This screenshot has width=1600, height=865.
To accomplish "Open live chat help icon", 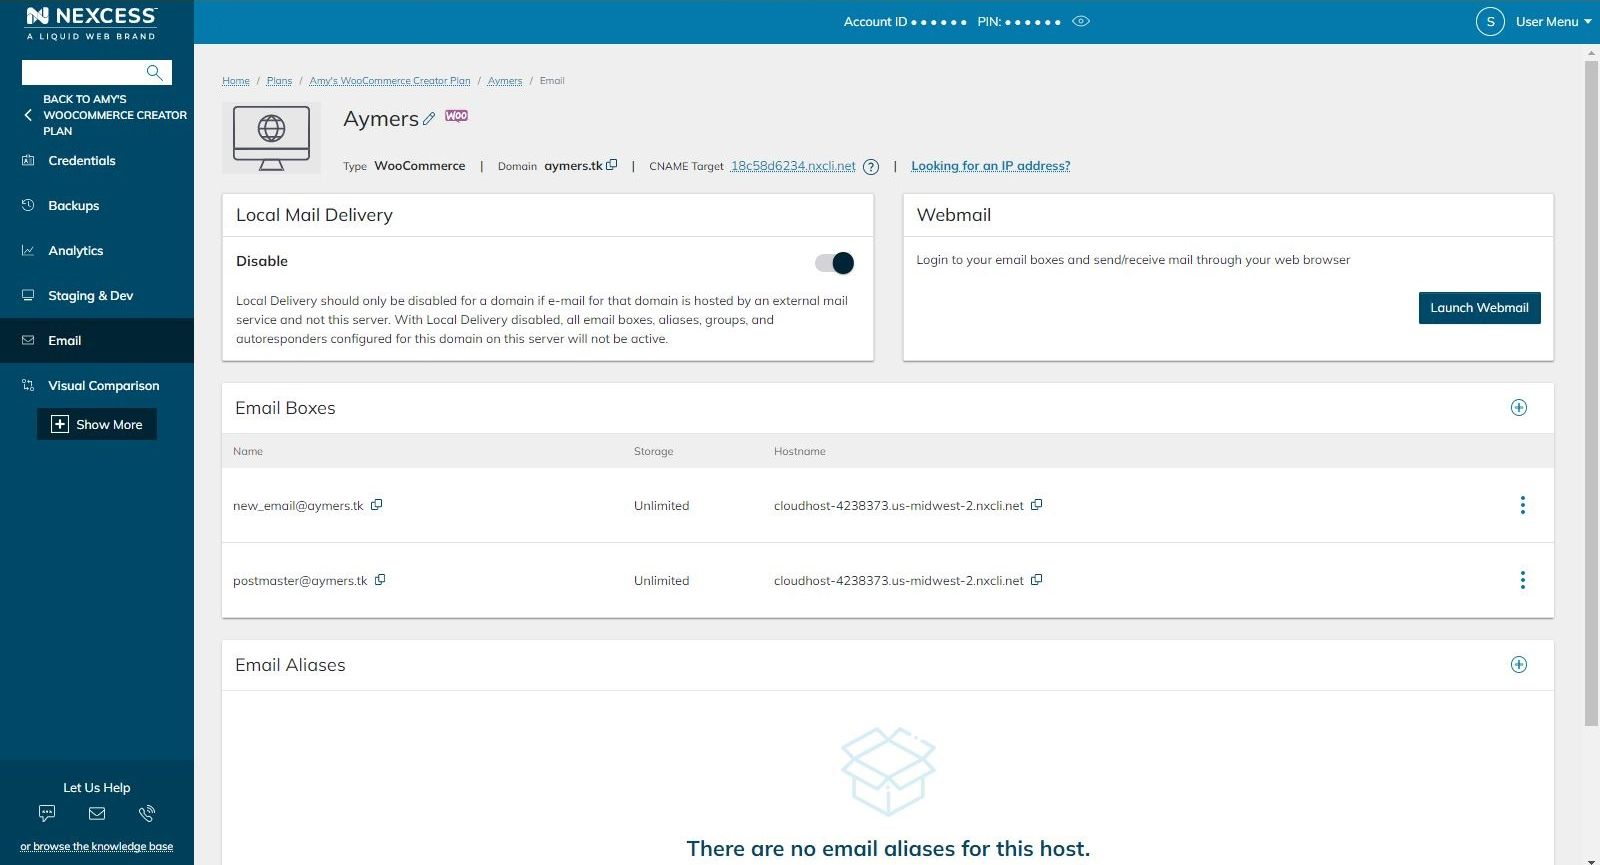I will [47, 813].
